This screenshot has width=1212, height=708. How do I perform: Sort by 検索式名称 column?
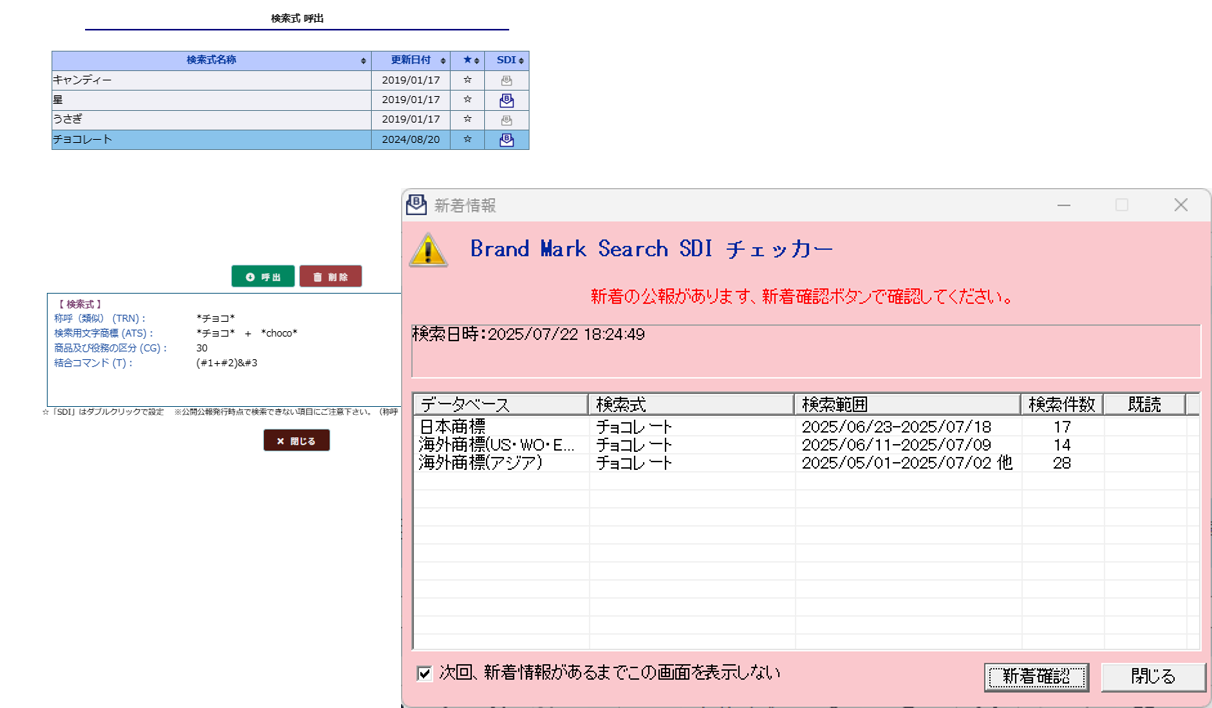click(211, 61)
